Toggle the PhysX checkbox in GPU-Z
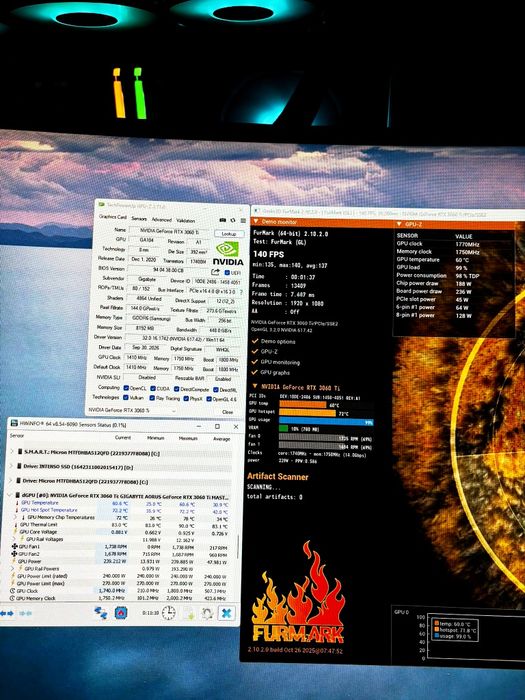 (186, 398)
